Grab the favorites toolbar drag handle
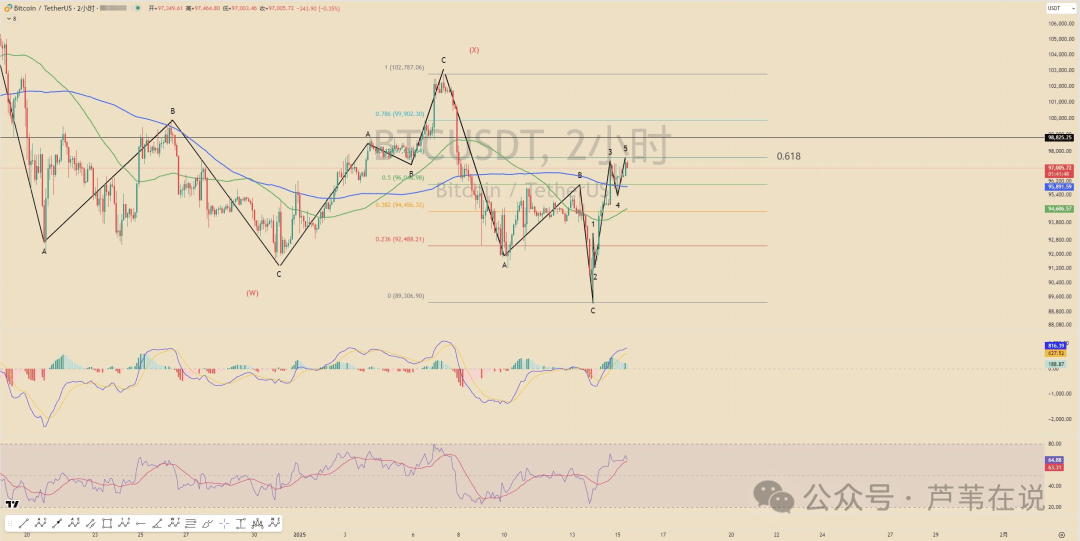 (x=10, y=523)
